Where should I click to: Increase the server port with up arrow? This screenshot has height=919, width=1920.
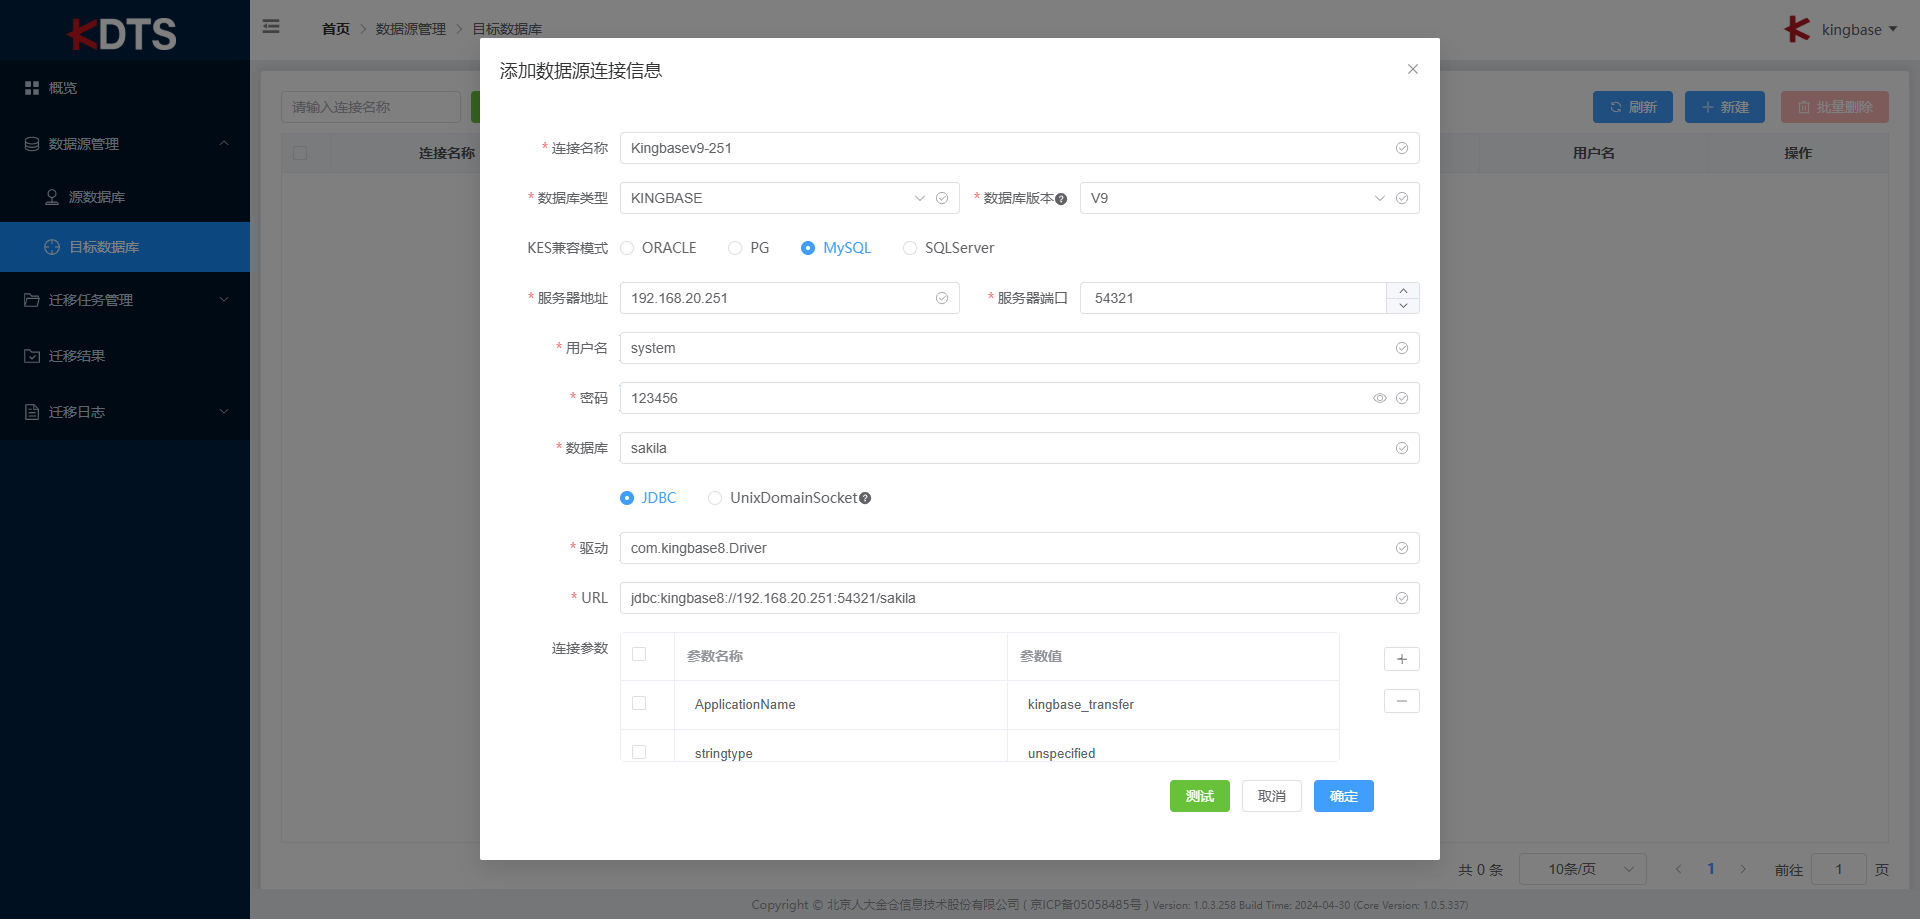click(1403, 291)
